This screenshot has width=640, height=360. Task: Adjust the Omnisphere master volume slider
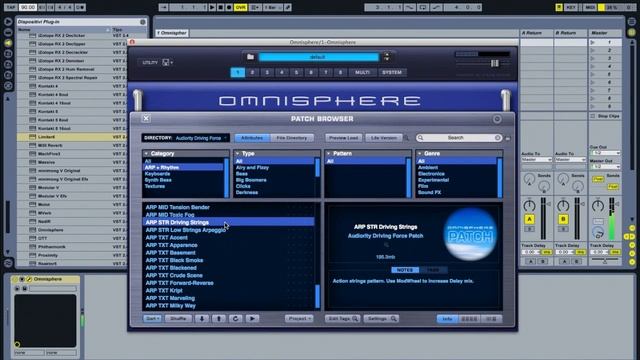pyautogui.click(x=494, y=63)
